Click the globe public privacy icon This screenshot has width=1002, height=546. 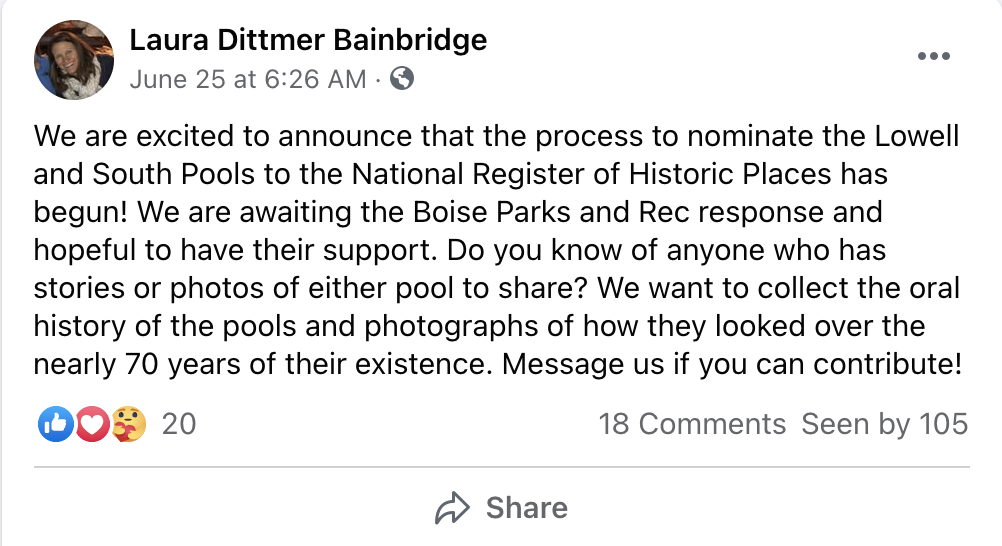402,79
